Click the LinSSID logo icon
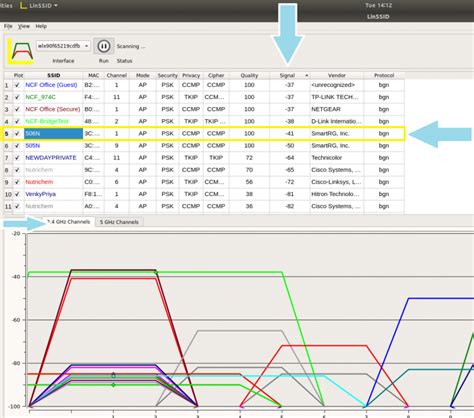The width and height of the screenshot is (474, 418). coord(21,51)
